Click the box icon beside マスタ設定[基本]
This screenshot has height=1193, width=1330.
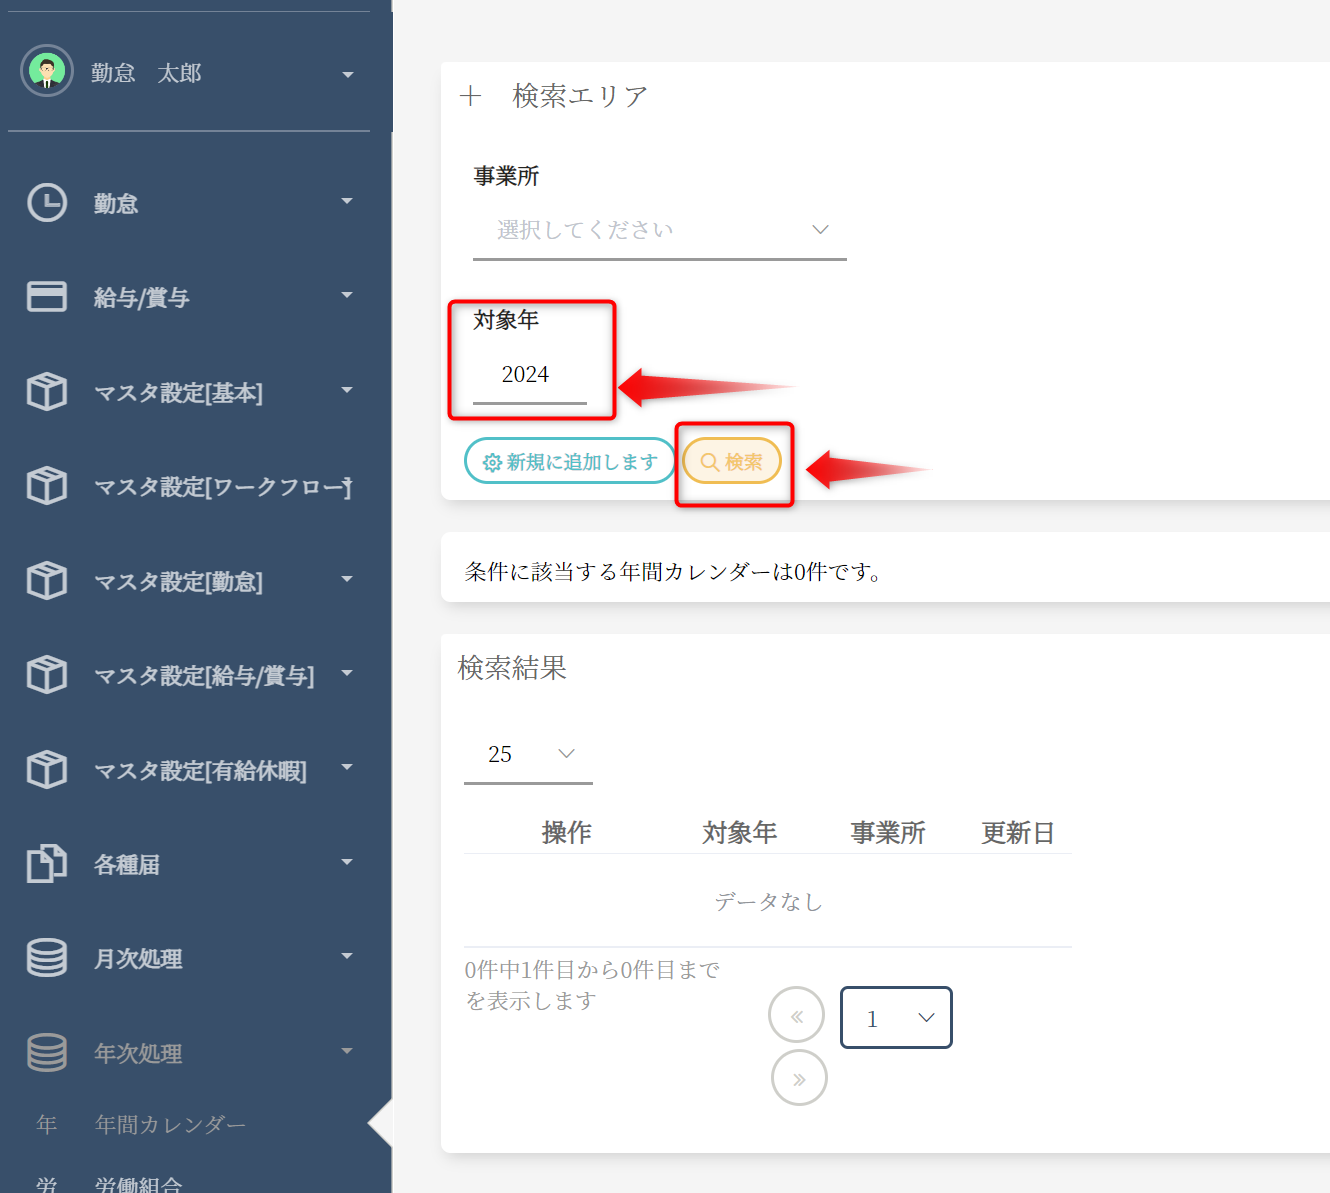(47, 392)
